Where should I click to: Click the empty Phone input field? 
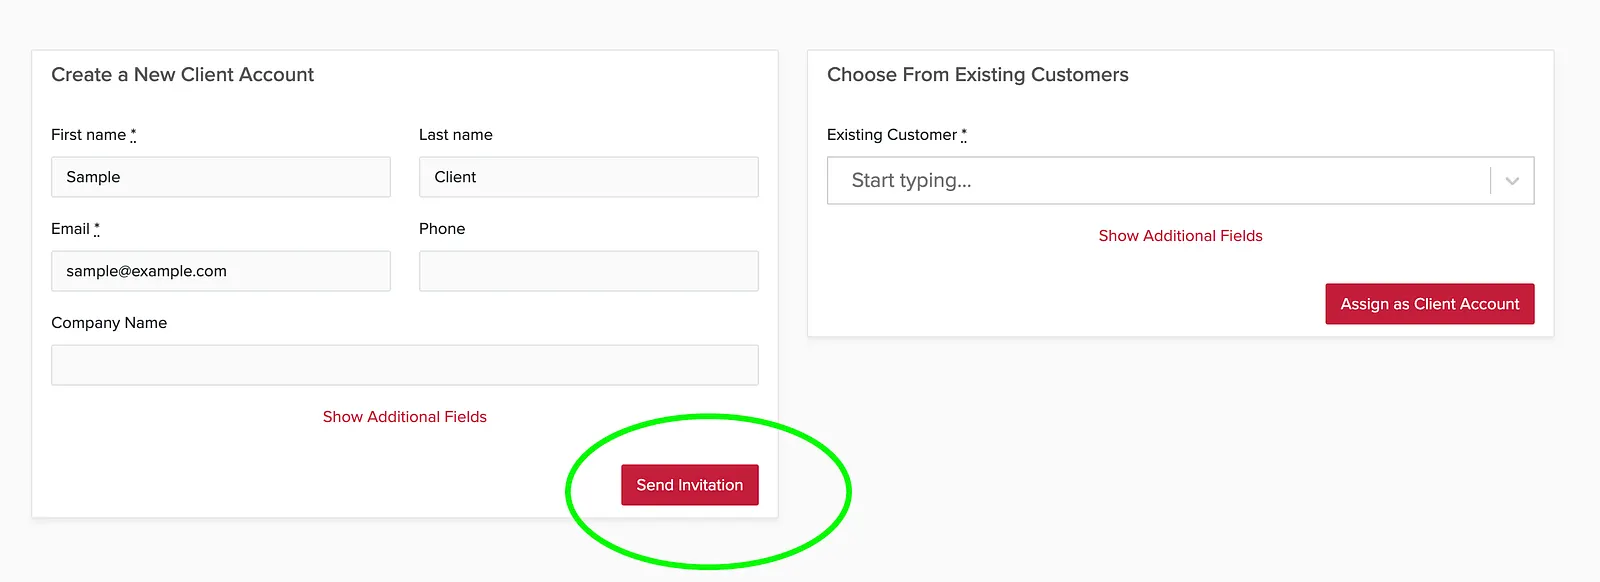point(589,271)
